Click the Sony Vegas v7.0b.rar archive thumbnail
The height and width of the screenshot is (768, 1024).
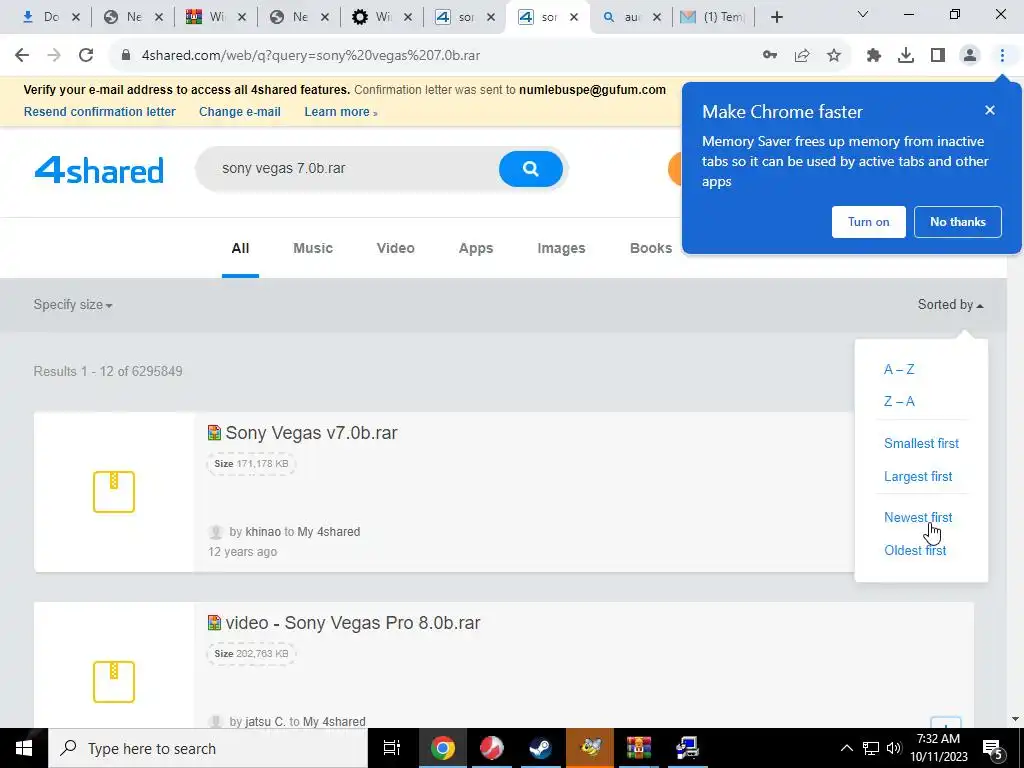(114, 492)
